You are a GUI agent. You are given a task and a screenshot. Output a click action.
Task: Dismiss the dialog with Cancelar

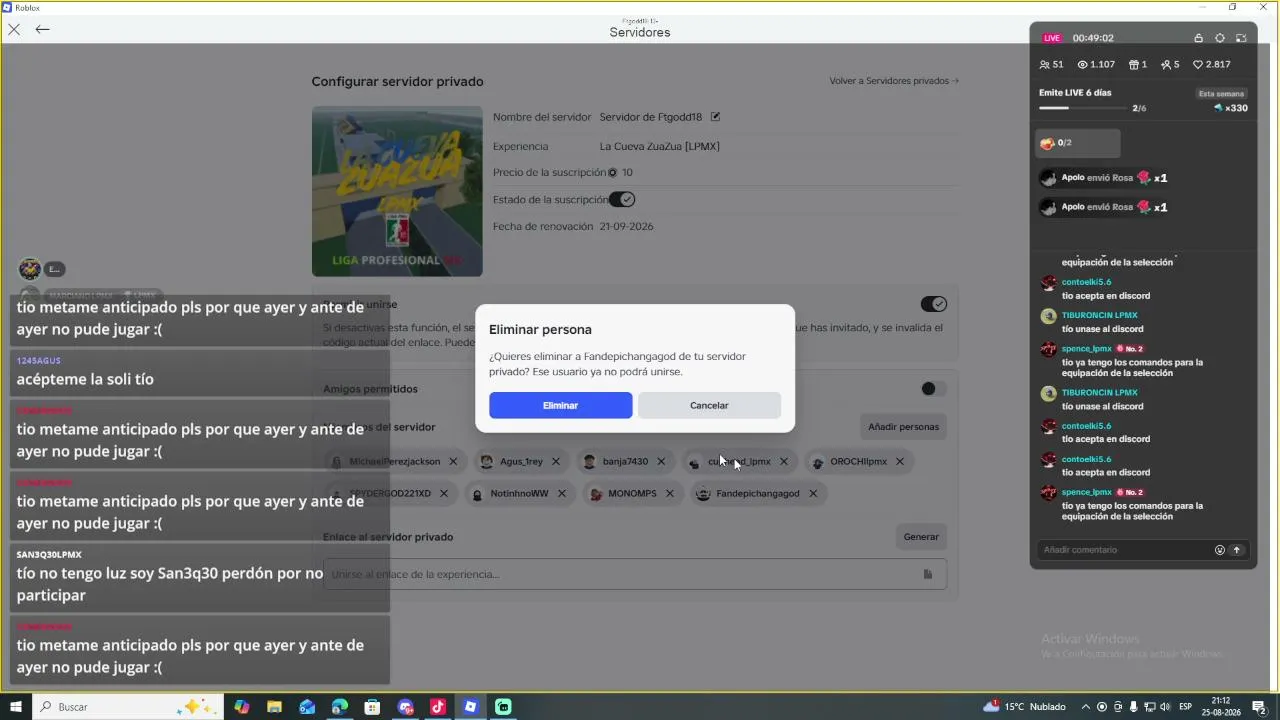tap(709, 405)
